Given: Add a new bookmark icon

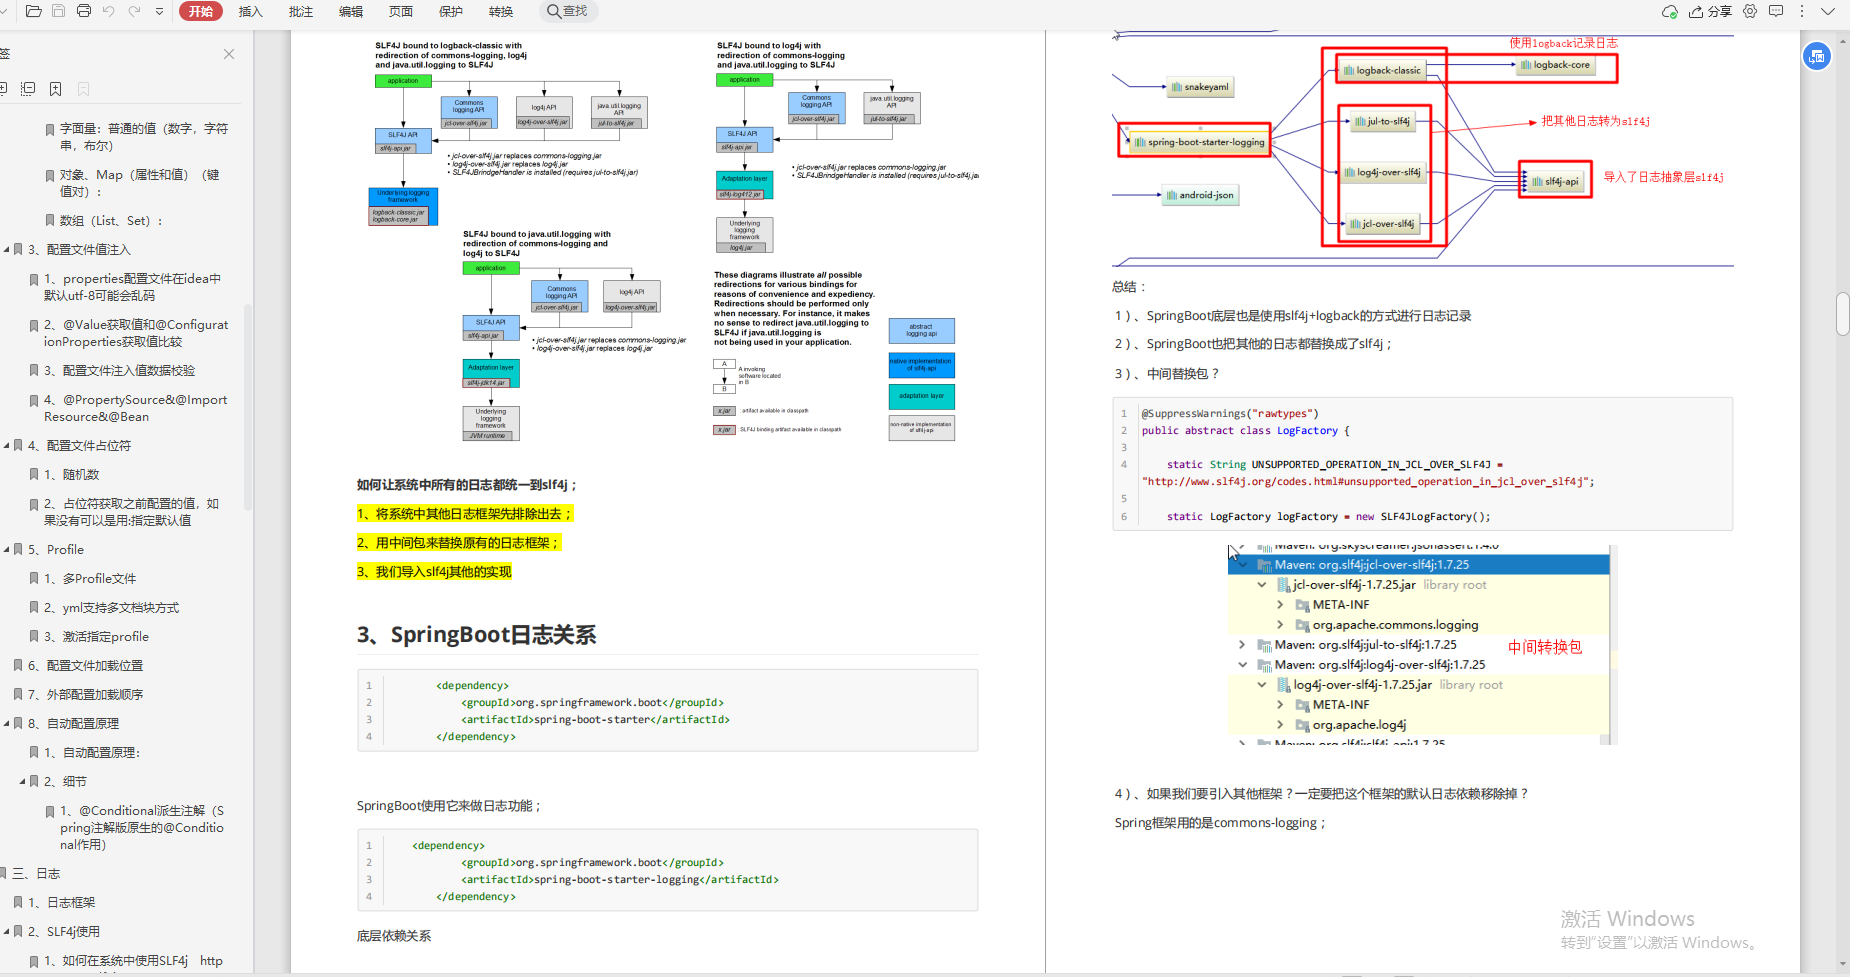Looking at the screenshot, I should (56, 89).
